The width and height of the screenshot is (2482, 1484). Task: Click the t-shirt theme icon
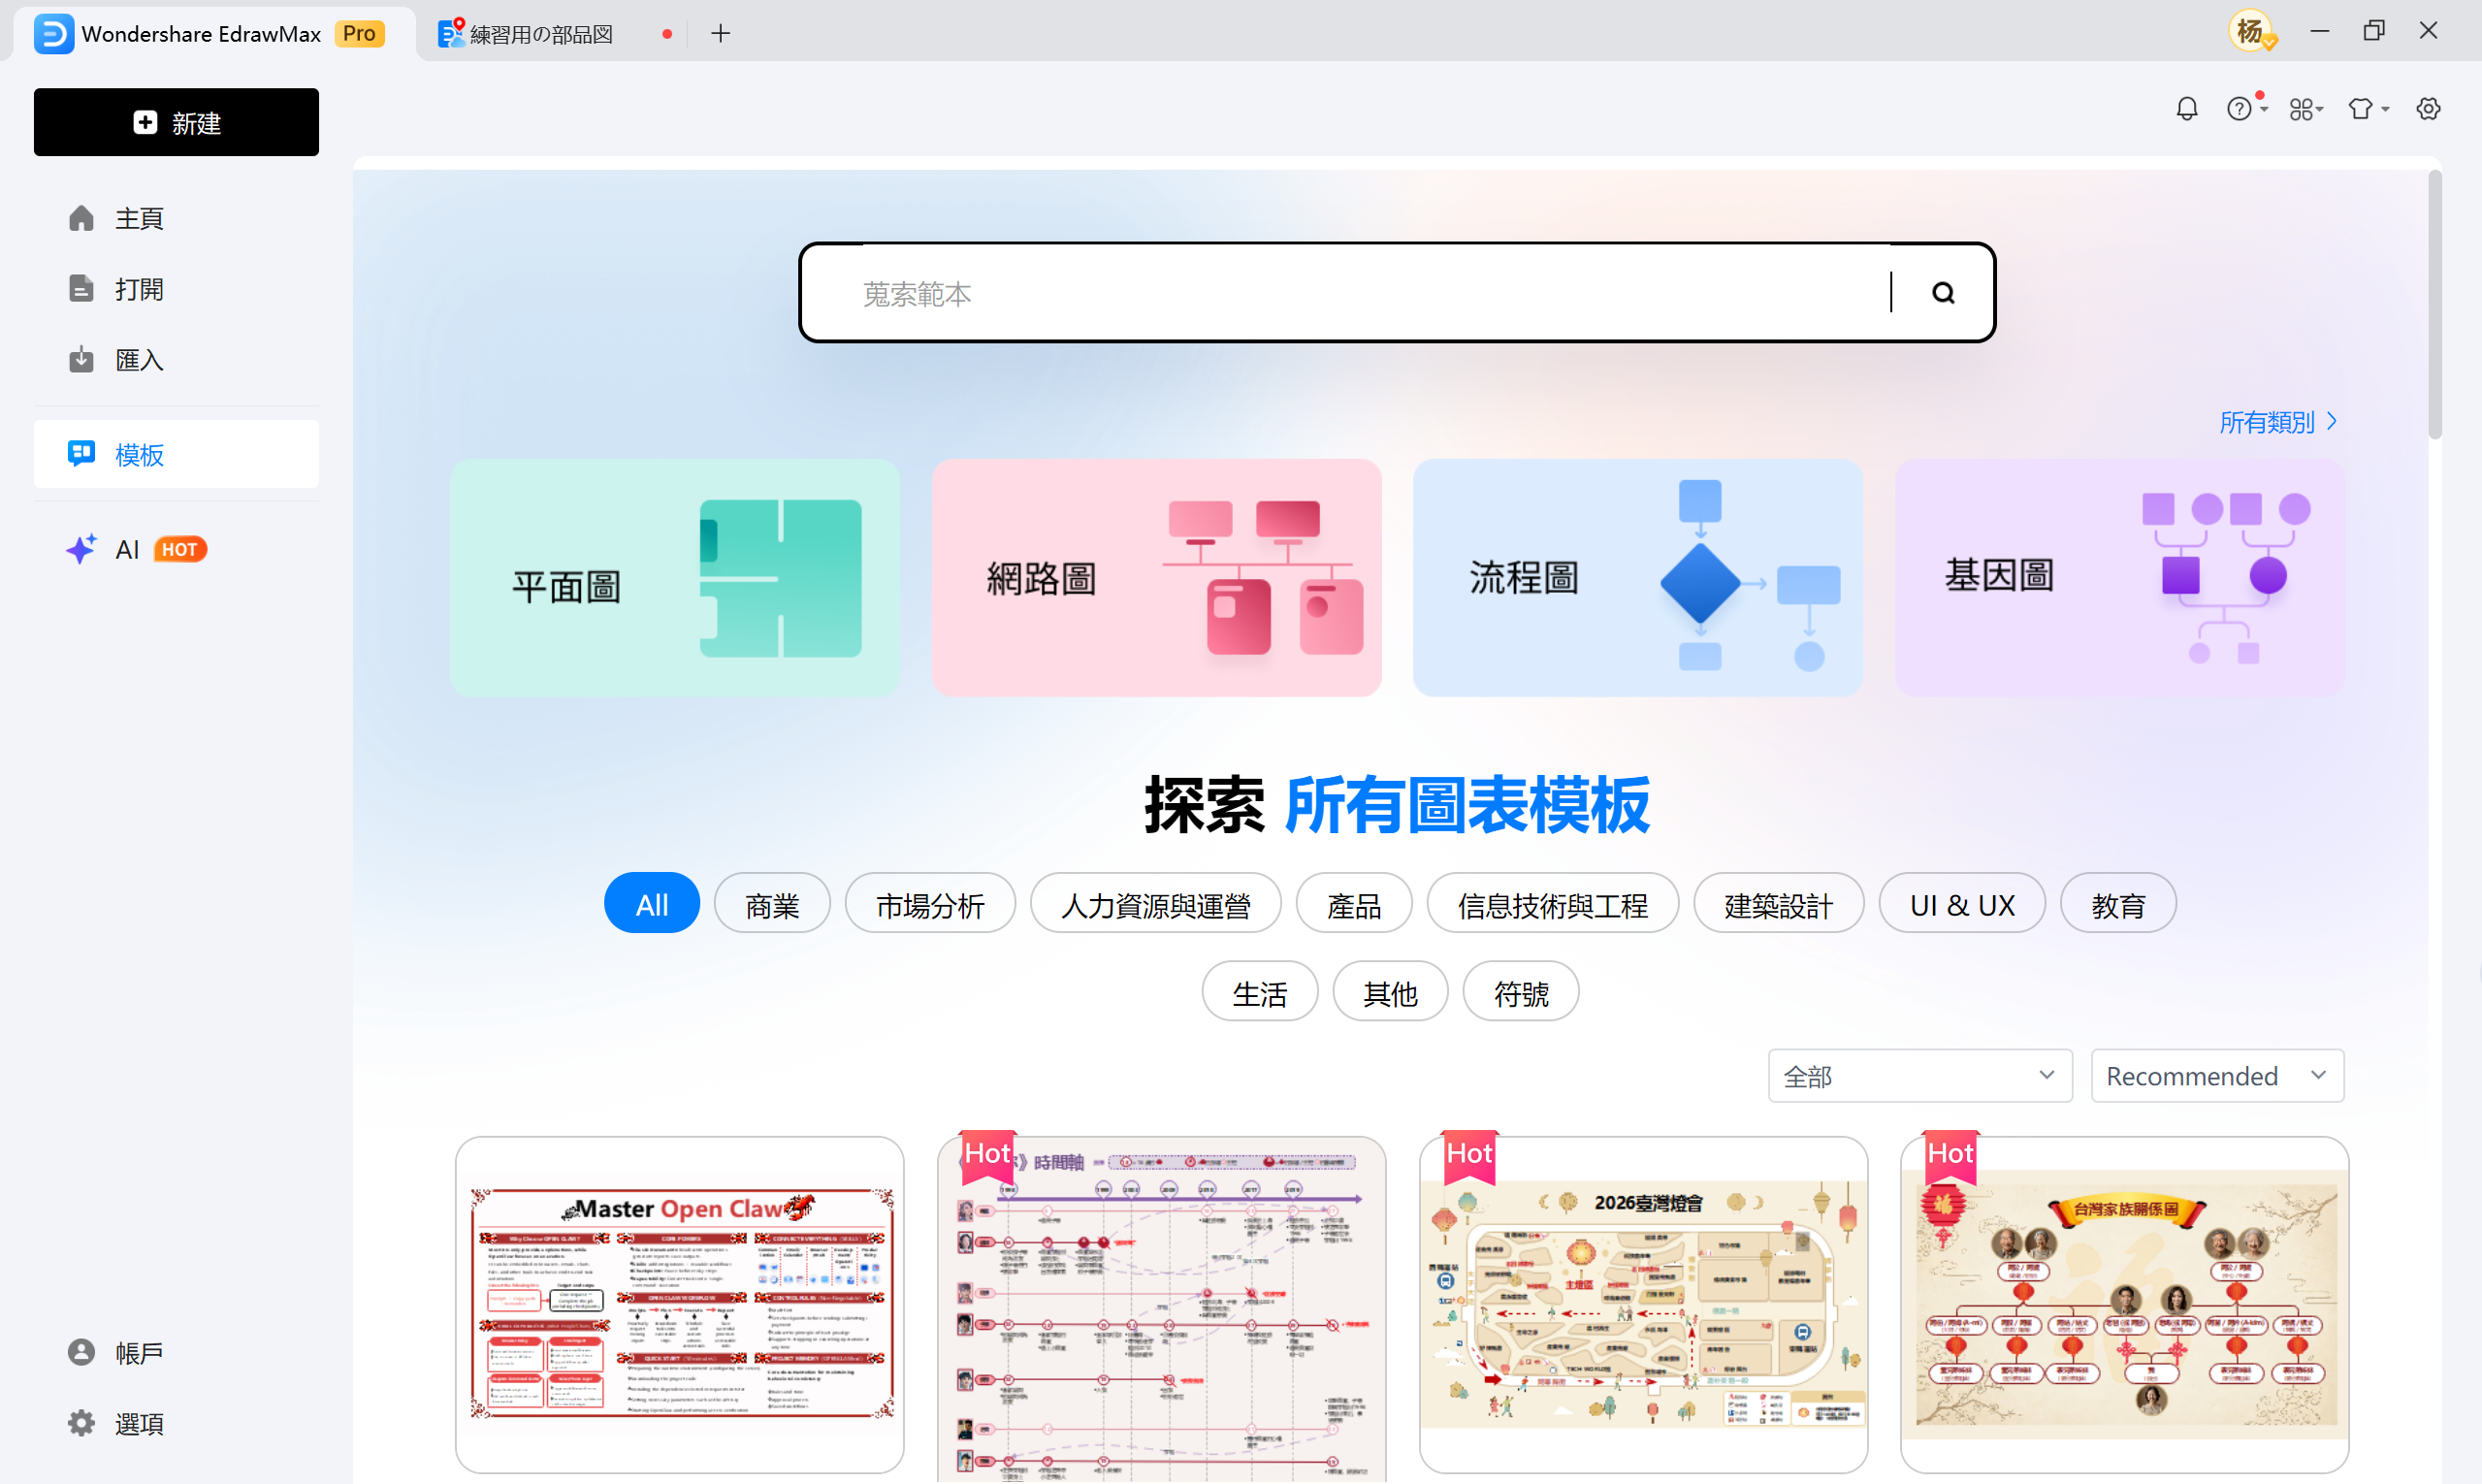2360,108
